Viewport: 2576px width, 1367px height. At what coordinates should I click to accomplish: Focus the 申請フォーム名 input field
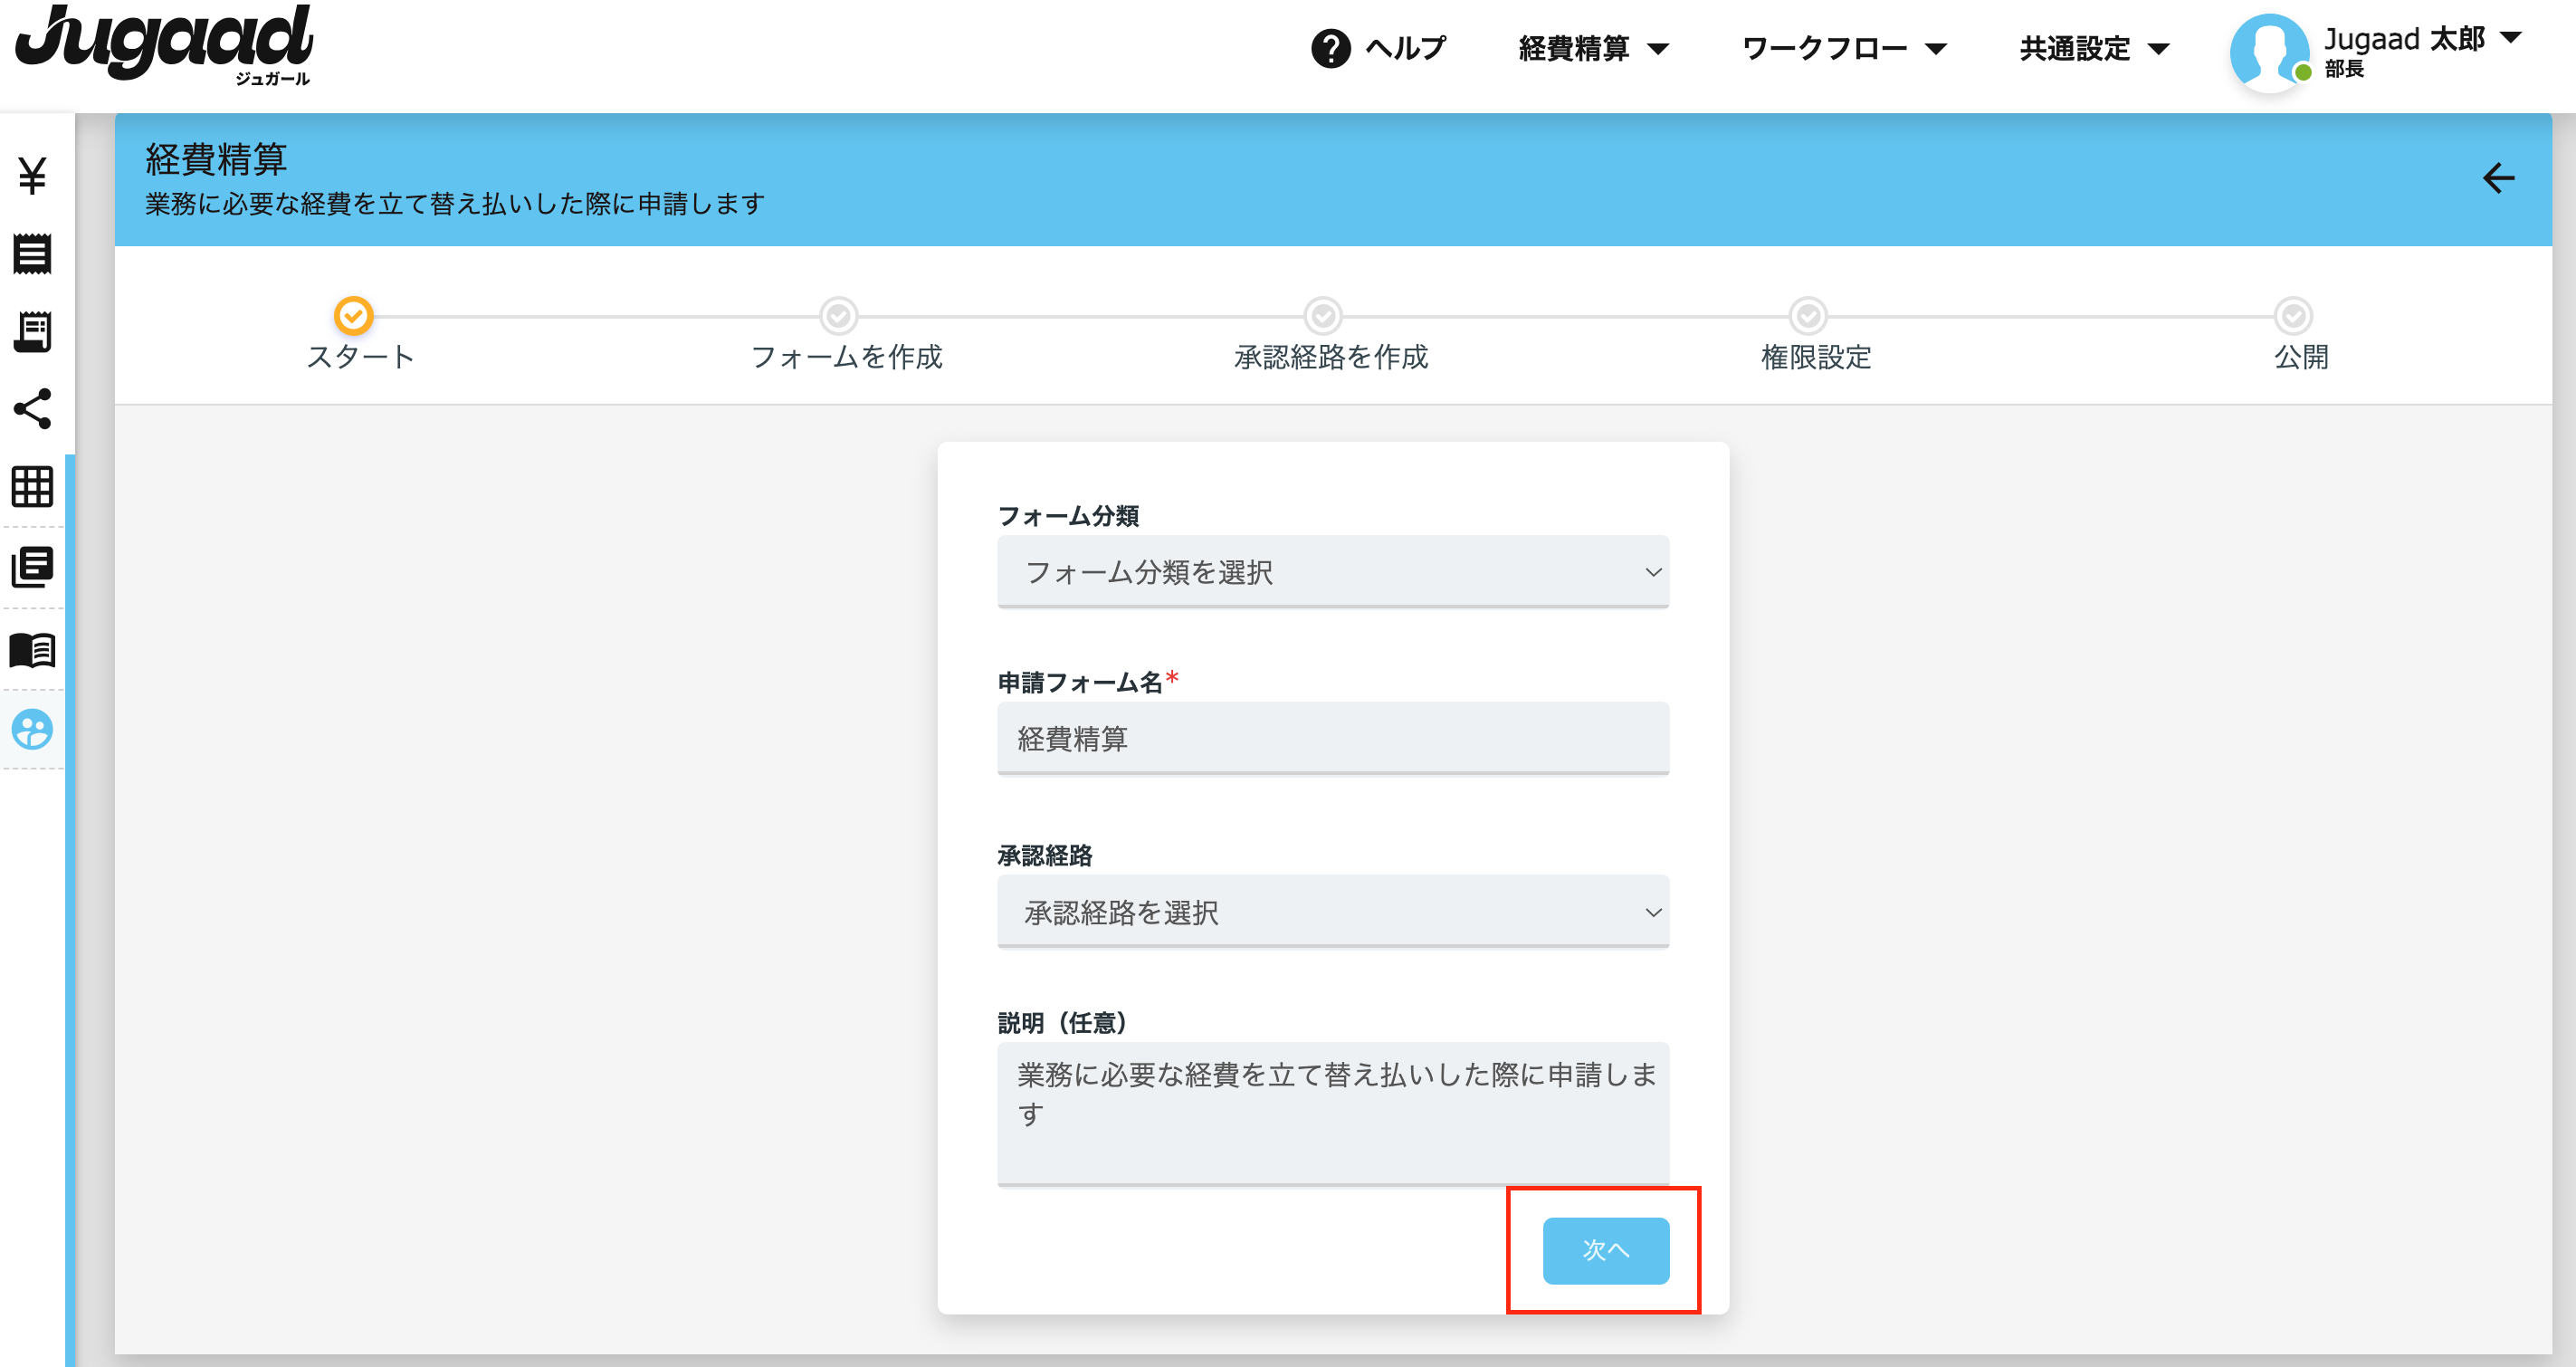click(x=1333, y=738)
